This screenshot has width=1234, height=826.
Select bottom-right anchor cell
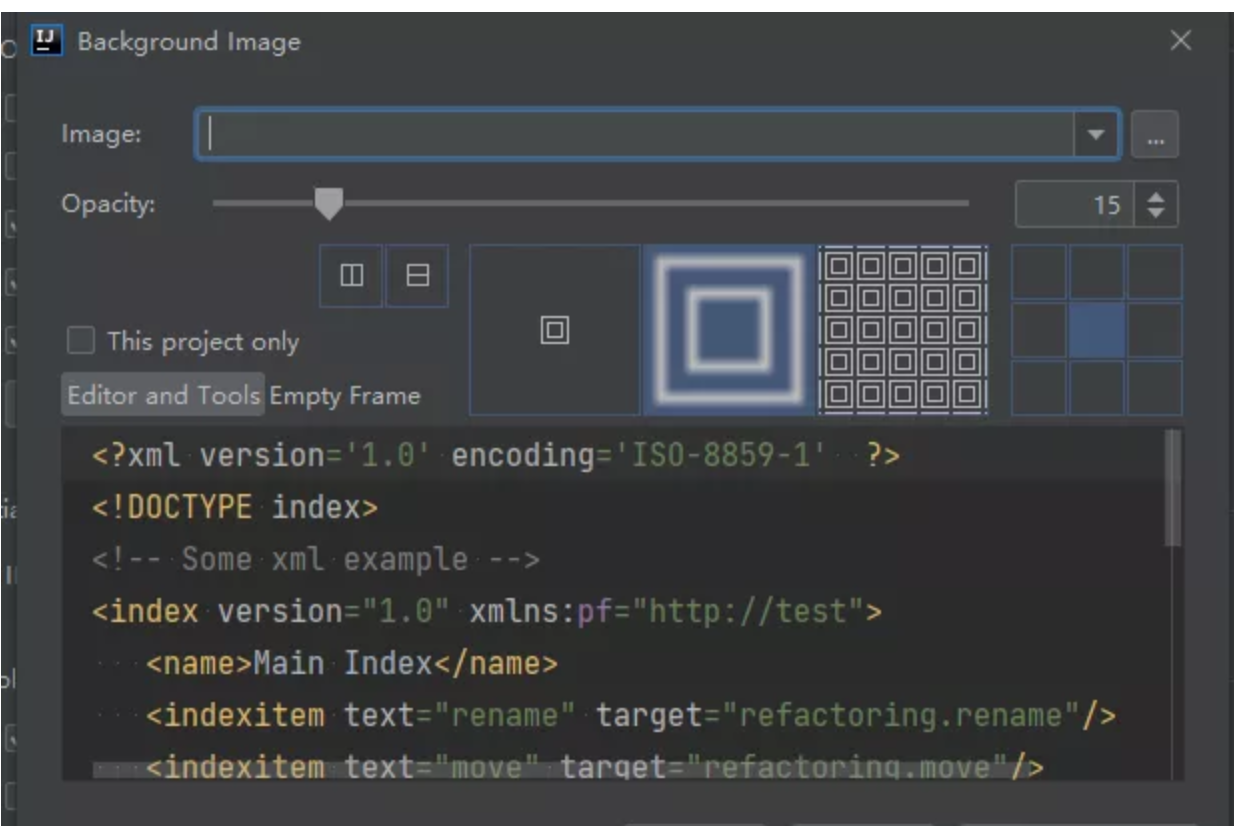pyautogui.click(x=1155, y=388)
